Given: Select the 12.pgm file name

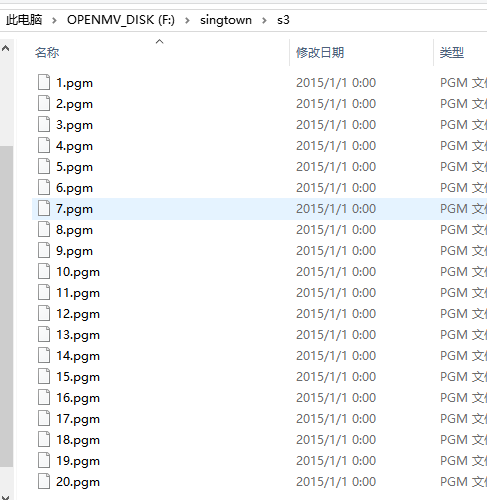Looking at the screenshot, I should pyautogui.click(x=78, y=314).
